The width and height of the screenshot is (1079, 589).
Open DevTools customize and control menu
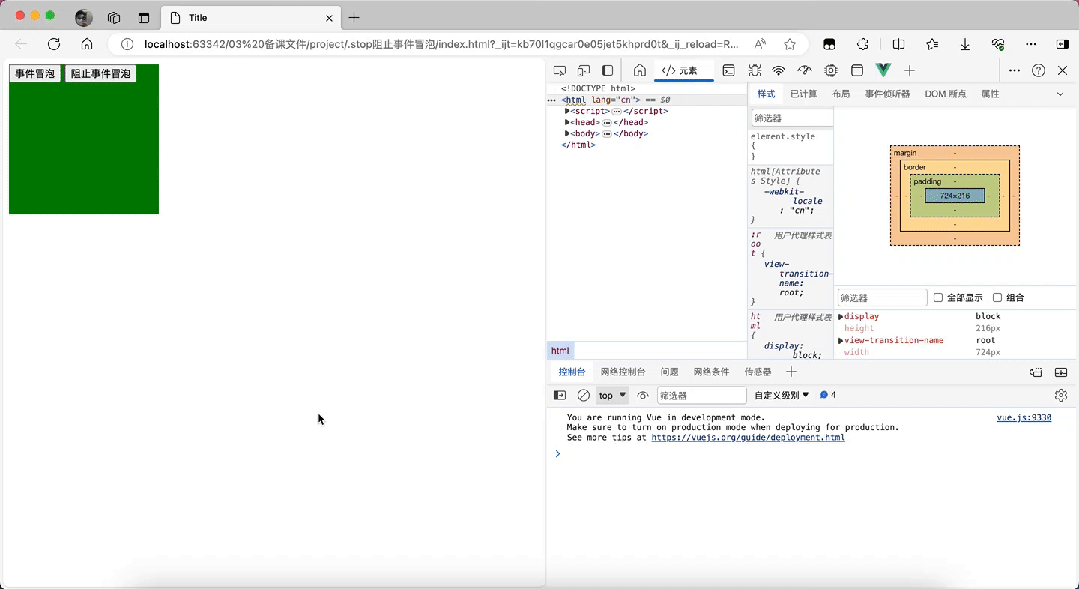click(x=1014, y=70)
